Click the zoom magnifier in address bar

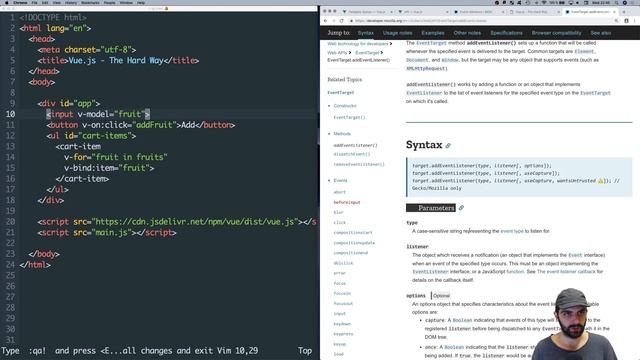[616, 20]
